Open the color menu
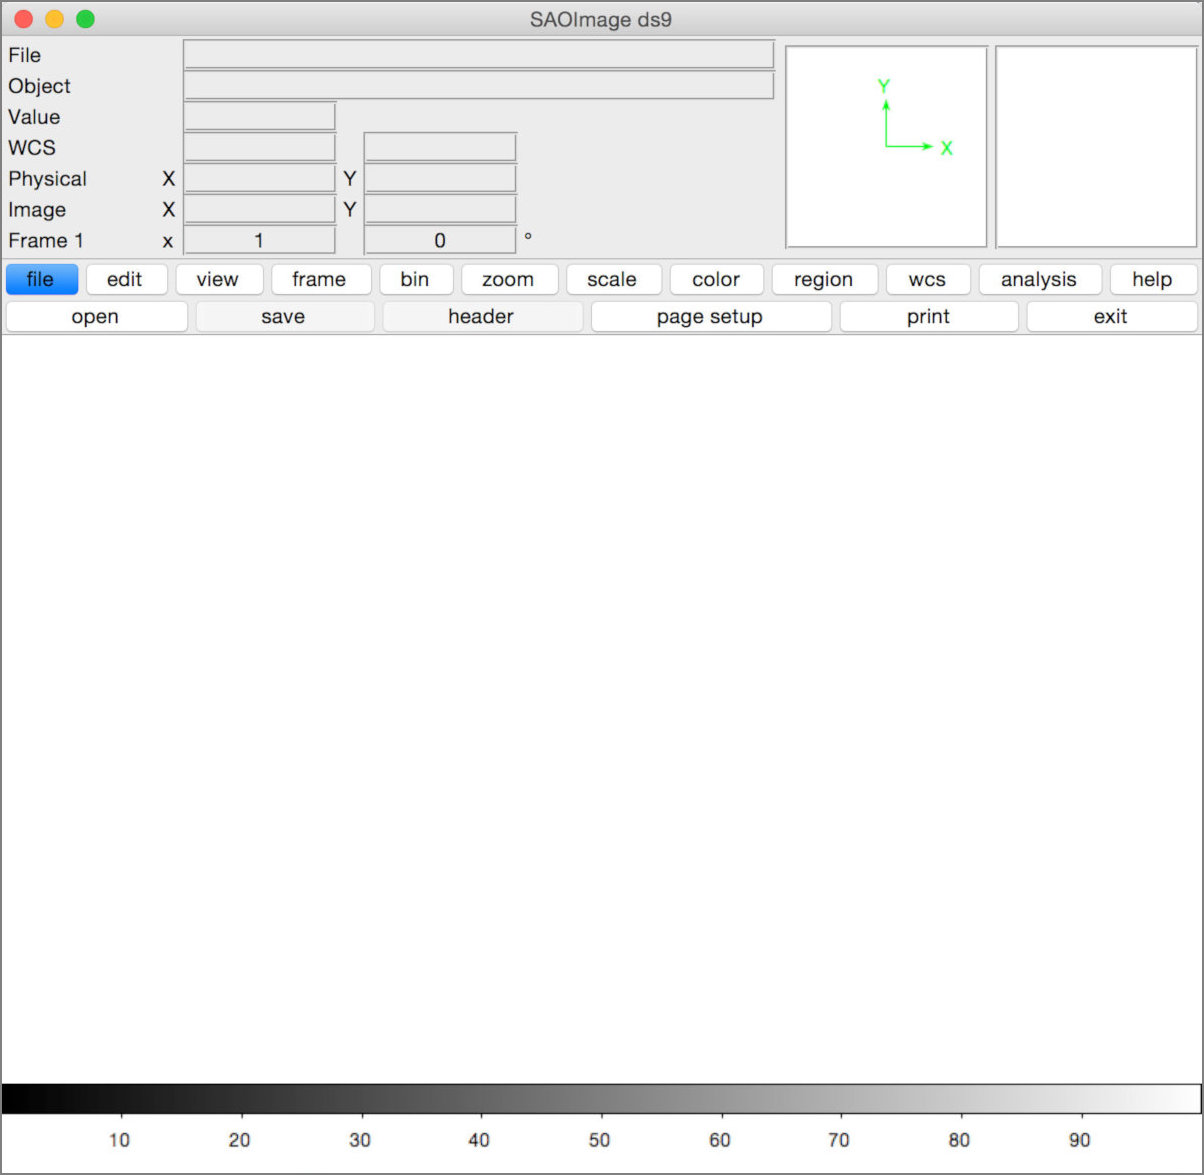This screenshot has width=1204, height=1175. pos(716,279)
